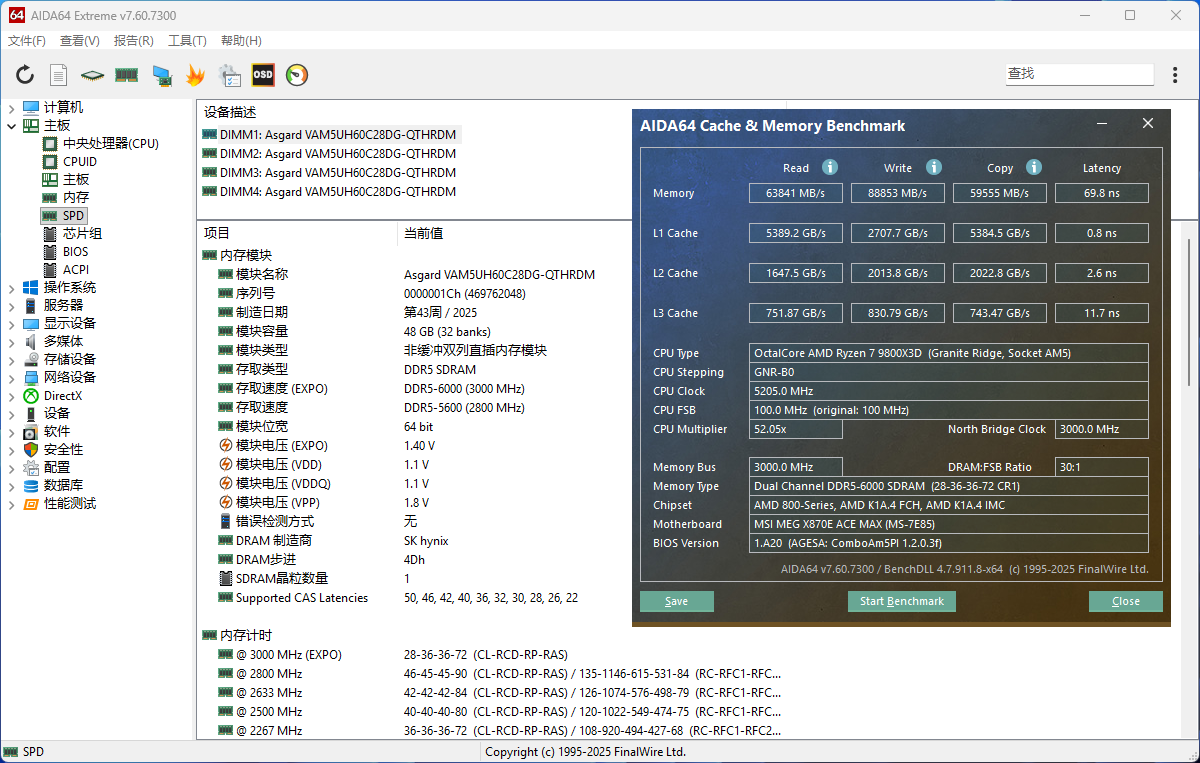Click the preferences checklist gear toolbar icon
Image resolution: width=1200 pixels, height=763 pixels.
(229, 75)
